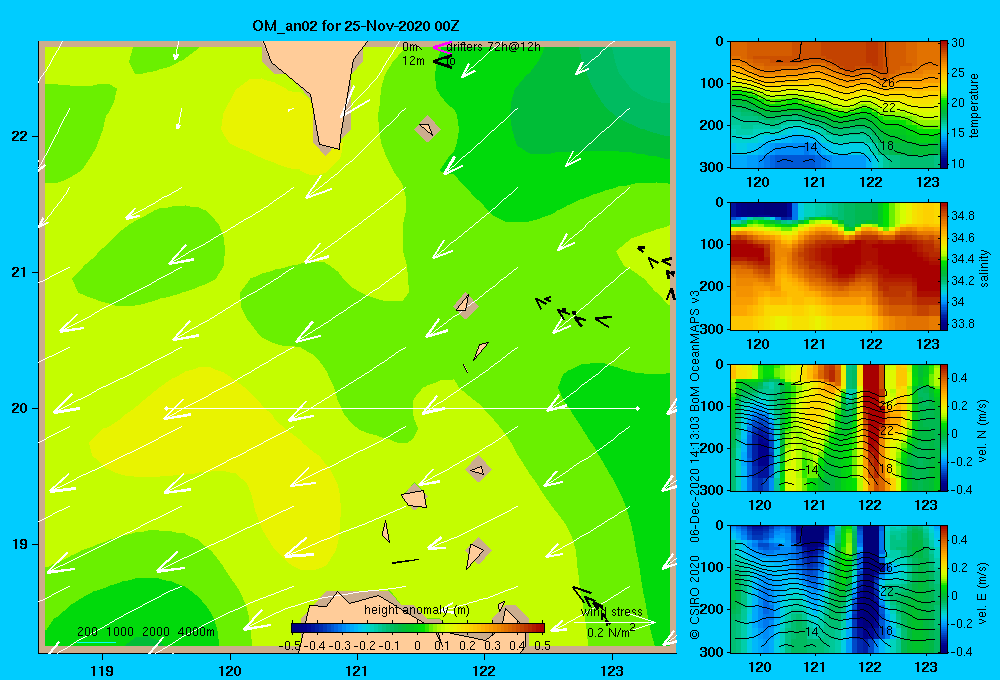This screenshot has height=680, width=1000.
Task: Click the 26 contour label in temperature panel
Action: (887, 83)
